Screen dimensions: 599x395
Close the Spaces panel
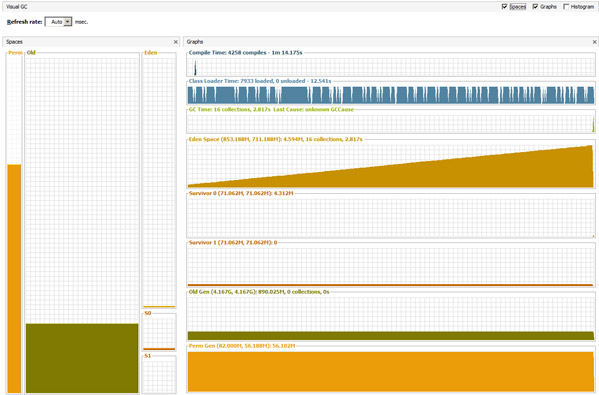[x=176, y=42]
